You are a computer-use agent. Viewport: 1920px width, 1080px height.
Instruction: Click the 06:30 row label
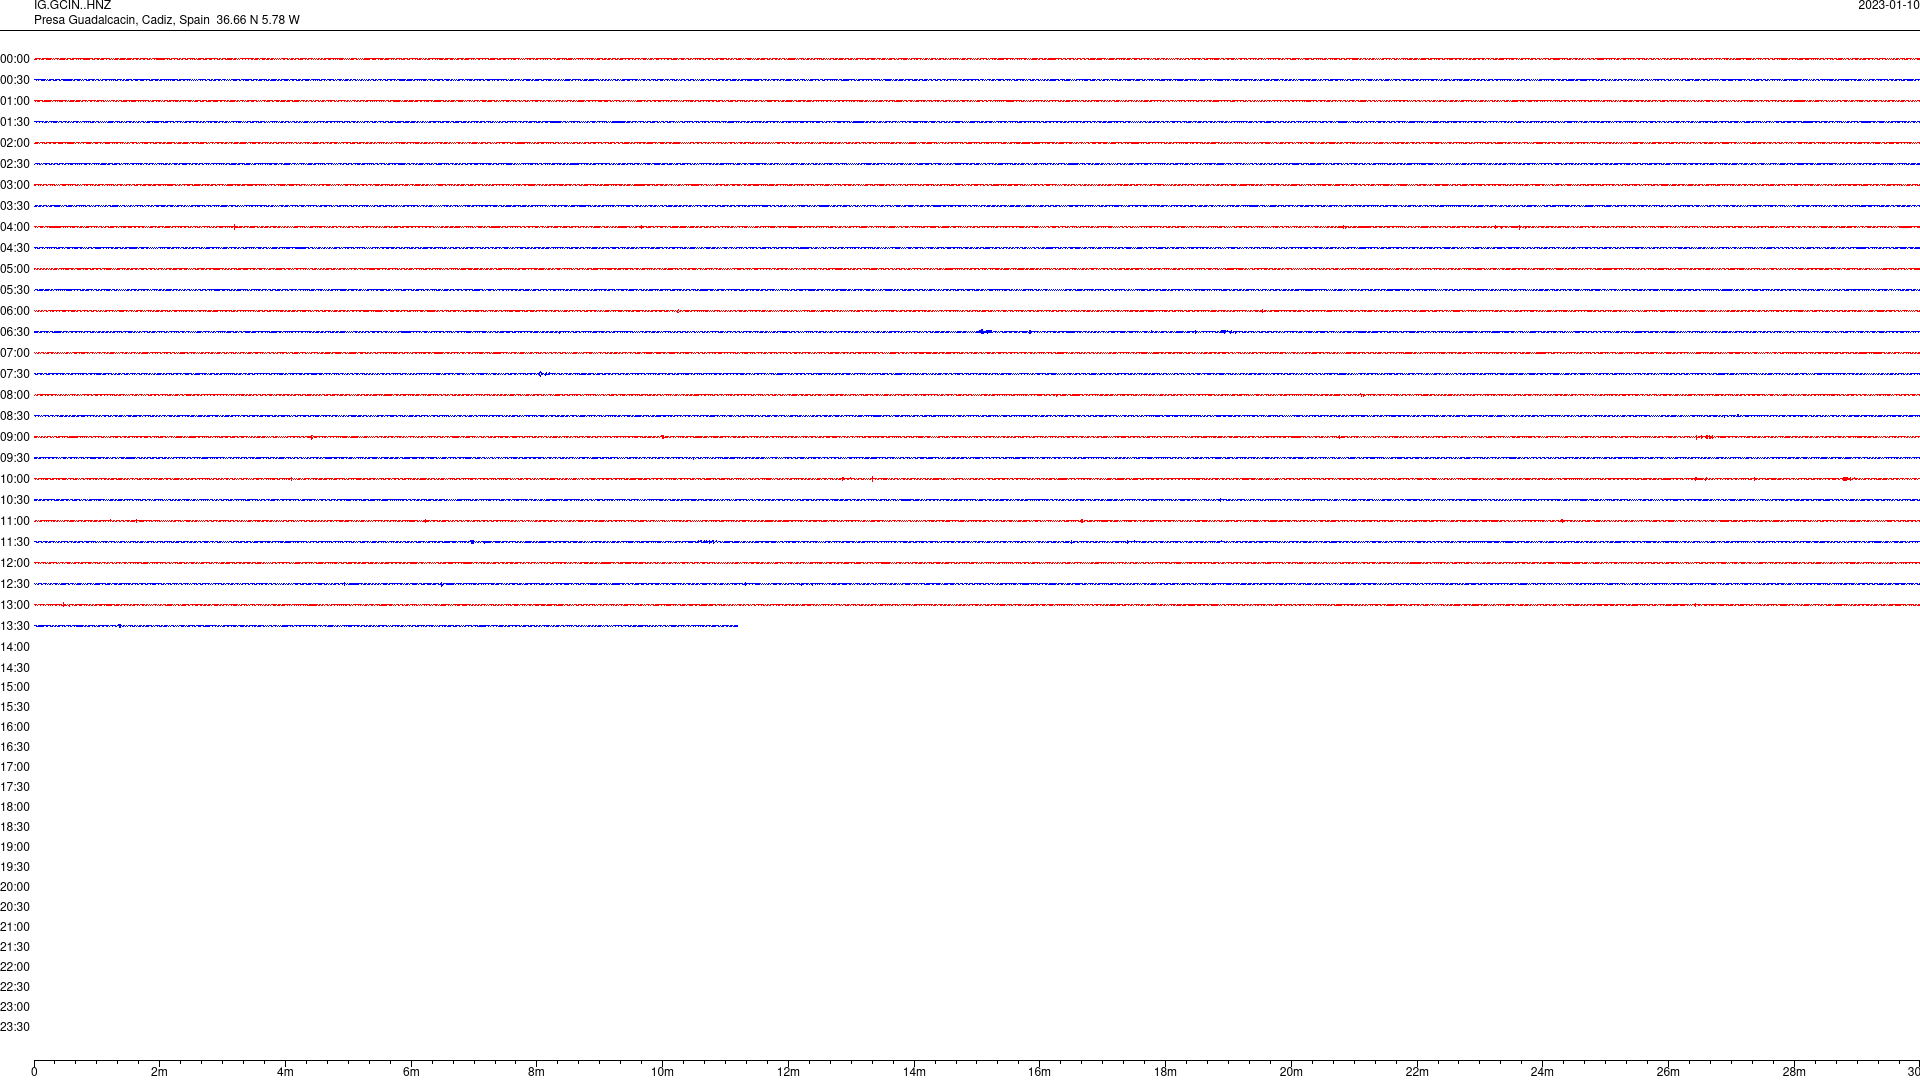click(15, 332)
